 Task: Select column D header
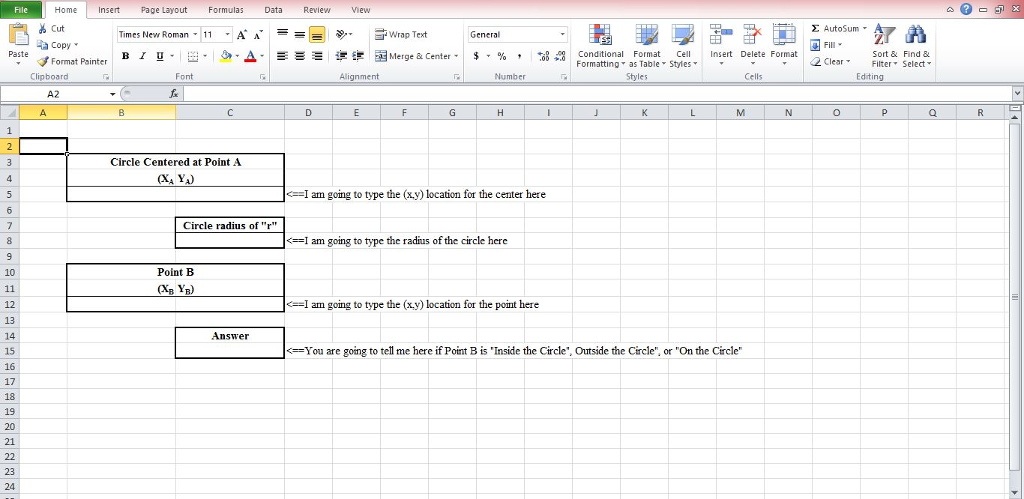[308, 112]
